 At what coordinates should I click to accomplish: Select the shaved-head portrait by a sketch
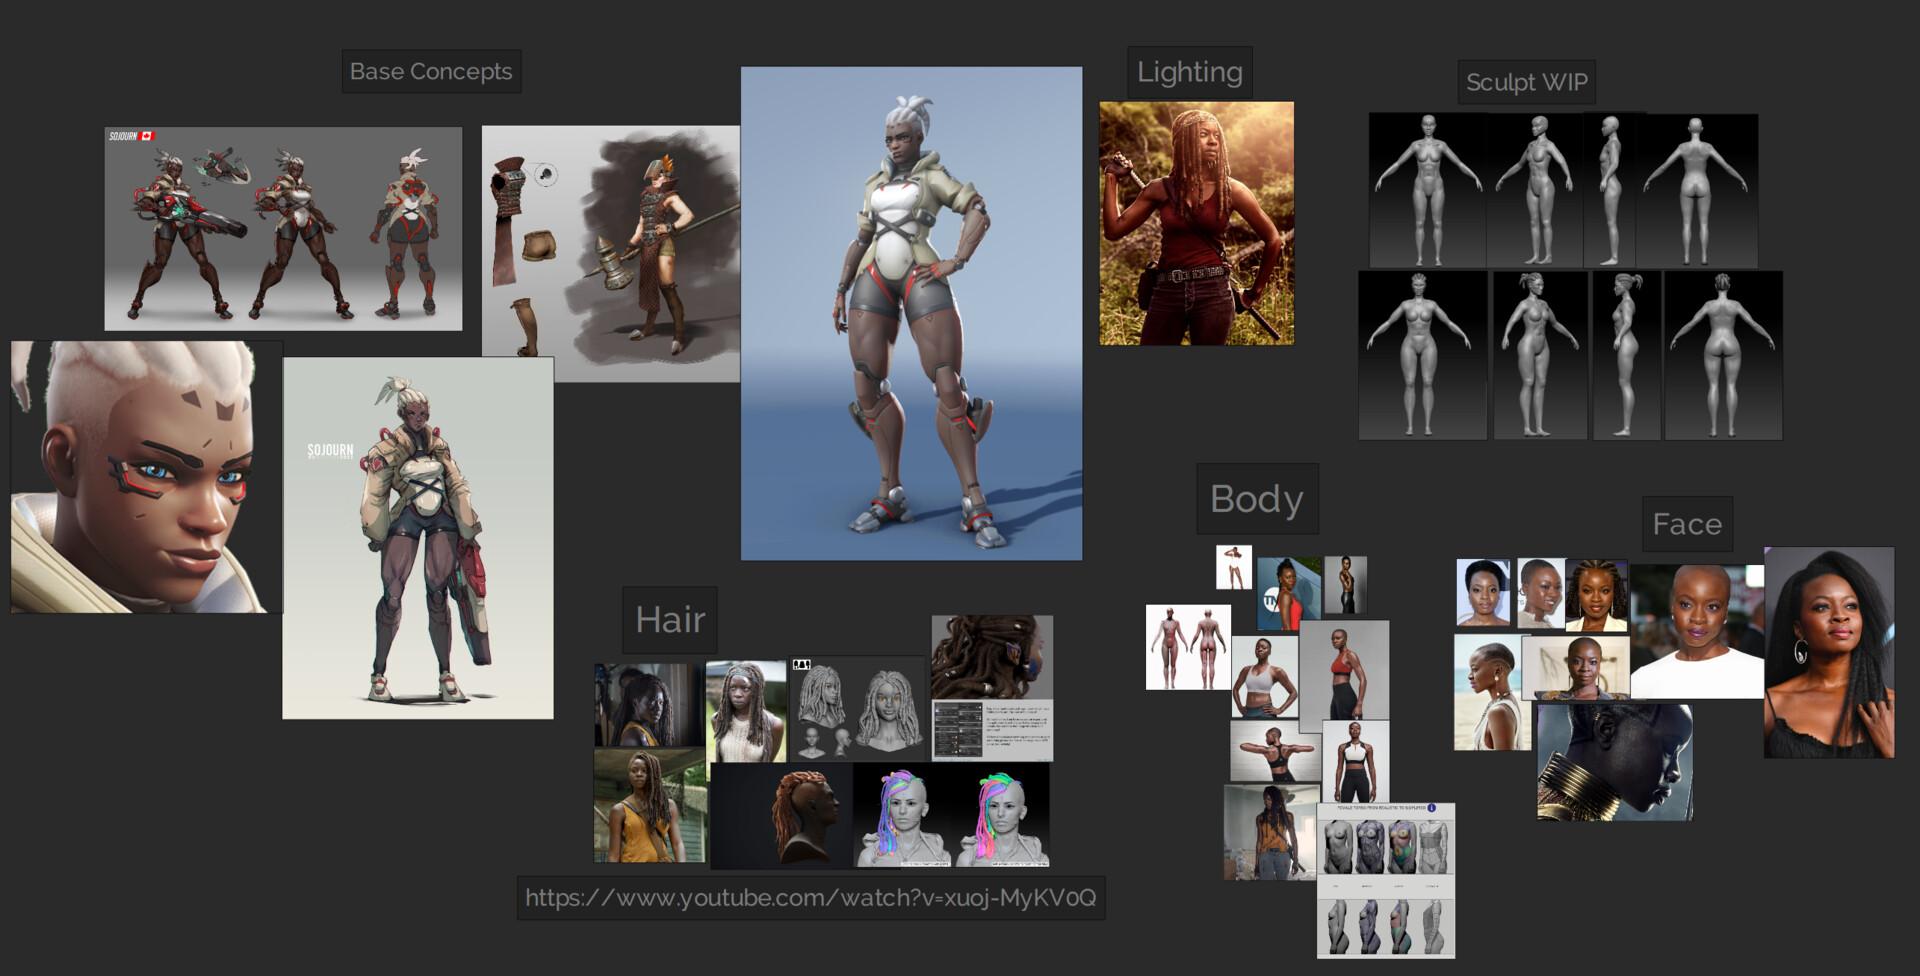(x=1576, y=669)
